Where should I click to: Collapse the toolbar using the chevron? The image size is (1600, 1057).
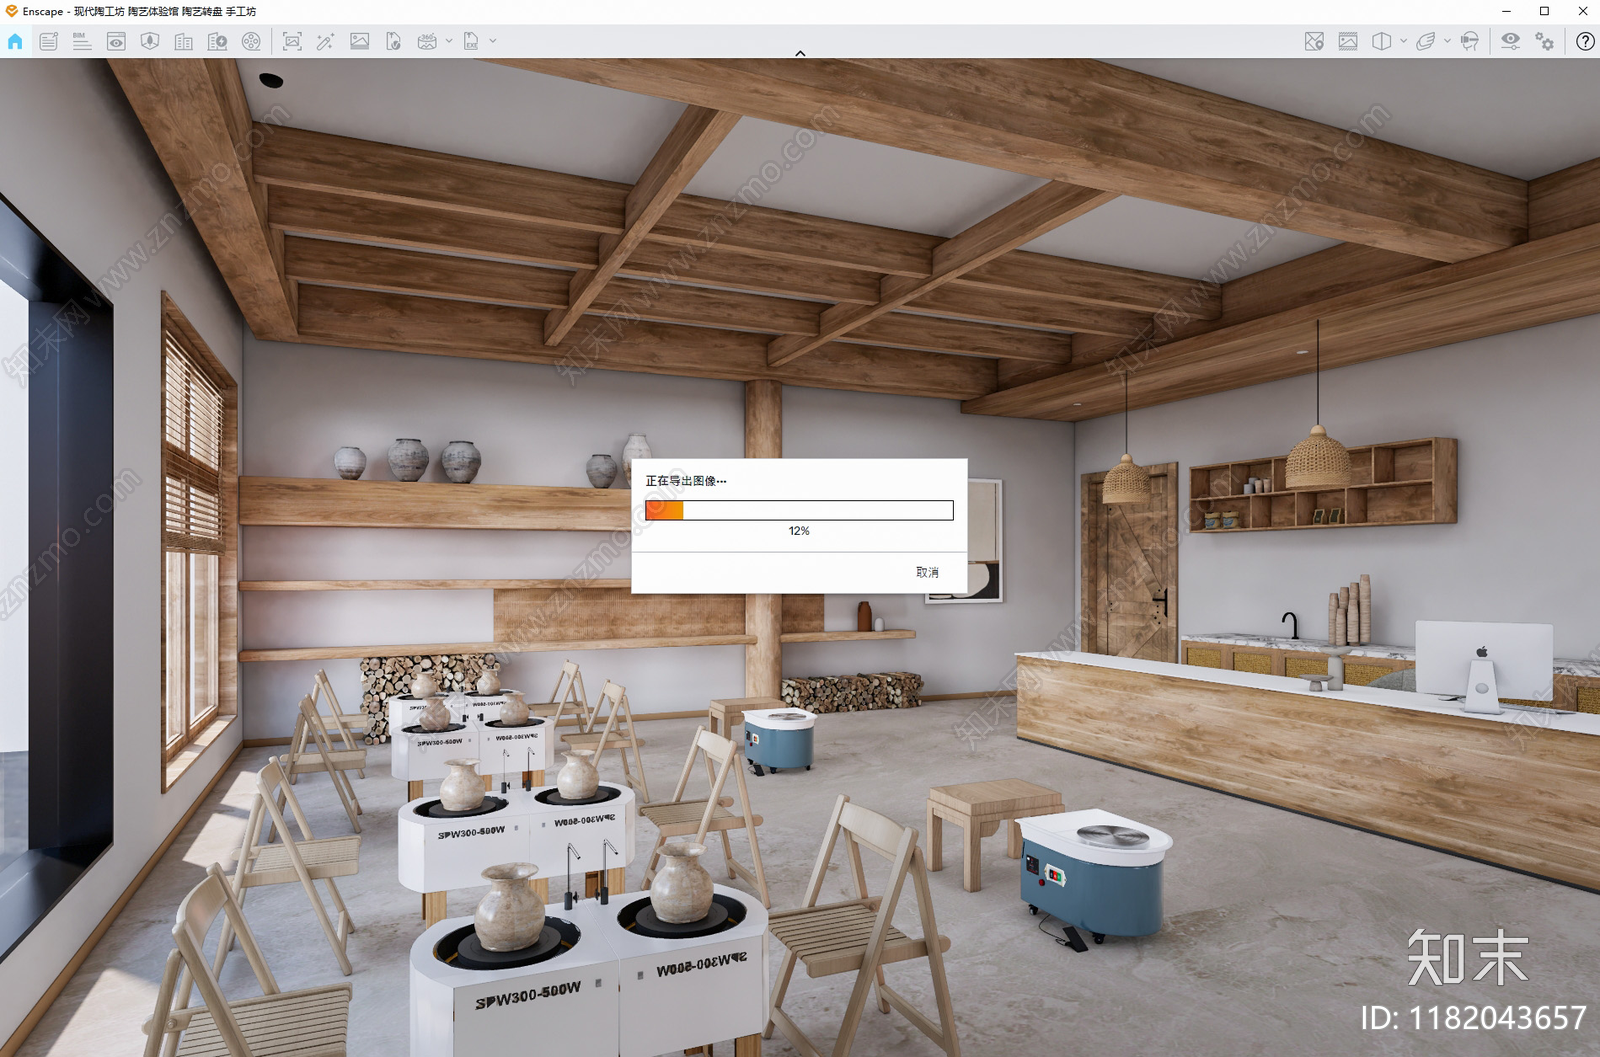coord(800,53)
